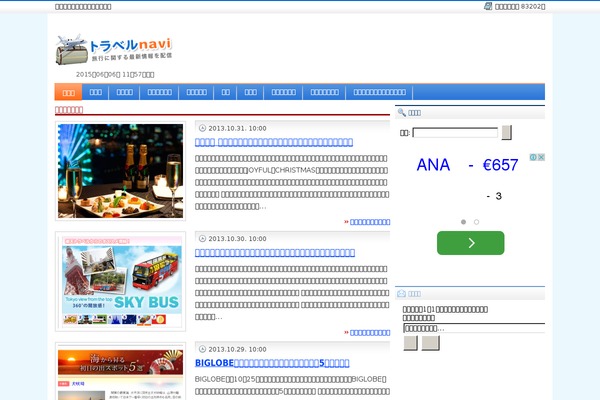
Task: Click the visitor counter icon beside 83202
Action: click(x=488, y=6)
